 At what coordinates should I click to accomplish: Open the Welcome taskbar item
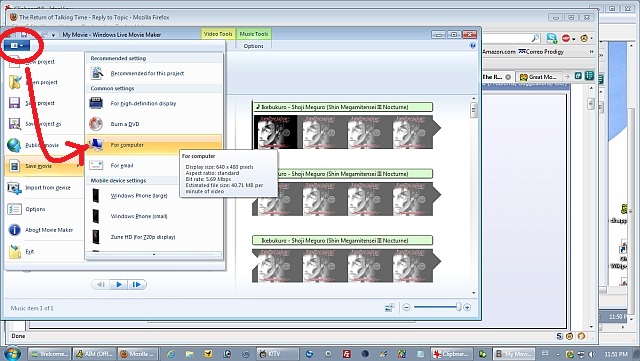pos(50,354)
